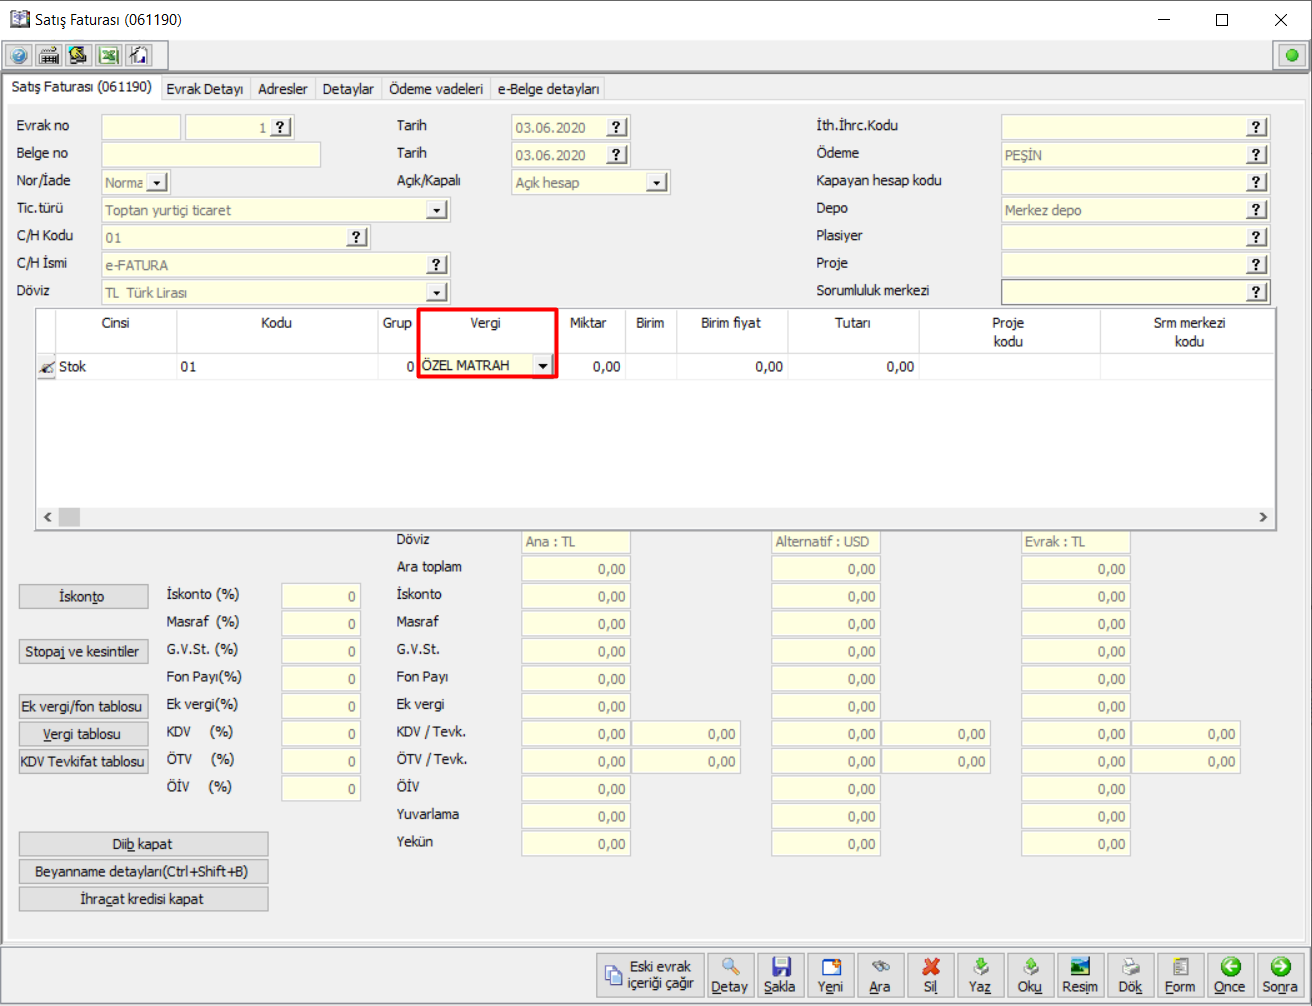Viewport: 1312px width, 1006px height.
Task: Expand the Döviz currency dropdown
Action: click(436, 293)
